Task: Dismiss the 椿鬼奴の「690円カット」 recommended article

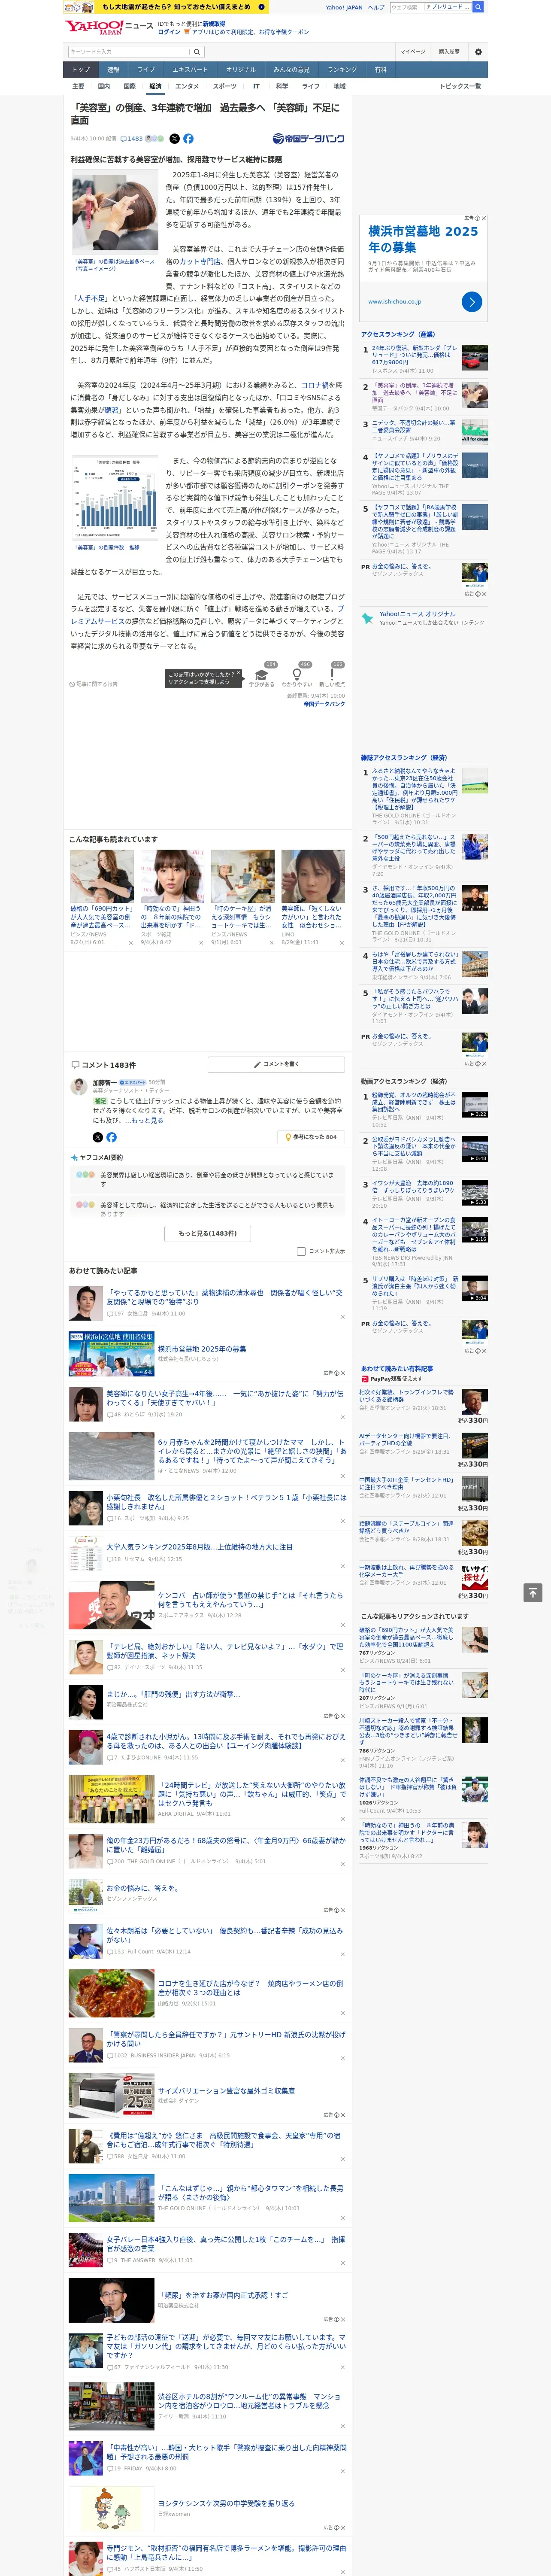Action: click(130, 942)
